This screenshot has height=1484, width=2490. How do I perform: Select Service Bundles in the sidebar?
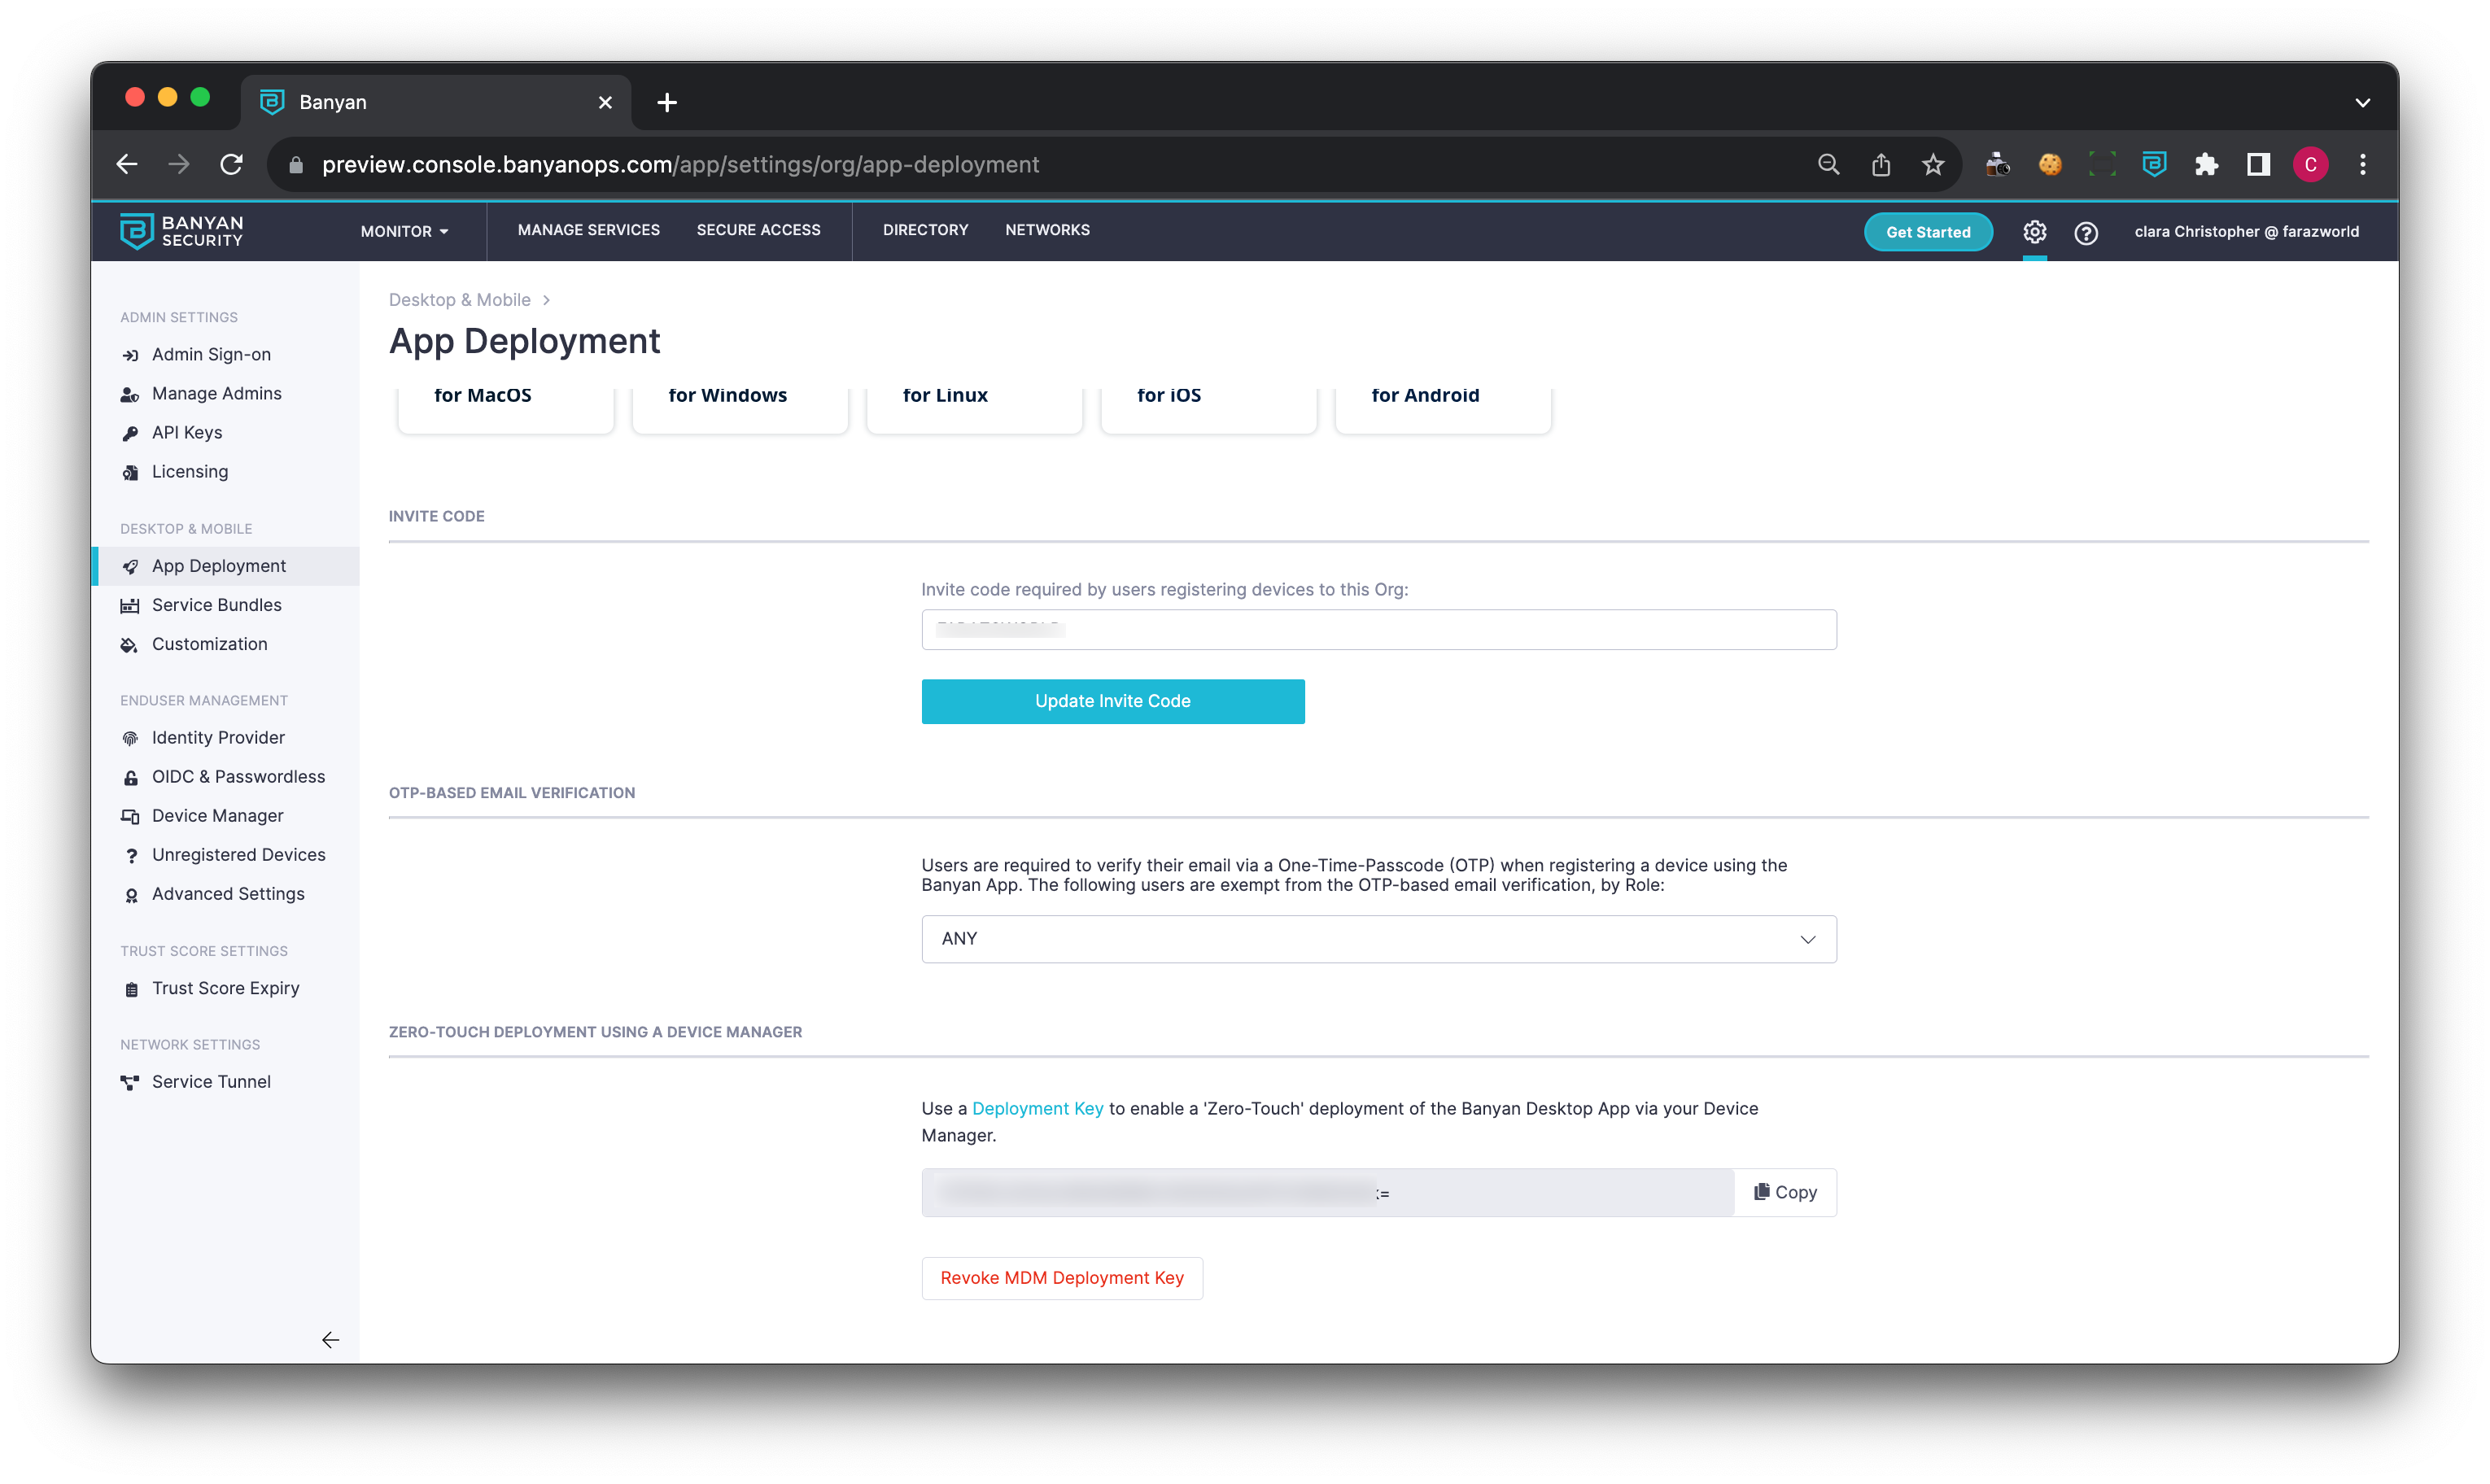tap(216, 604)
